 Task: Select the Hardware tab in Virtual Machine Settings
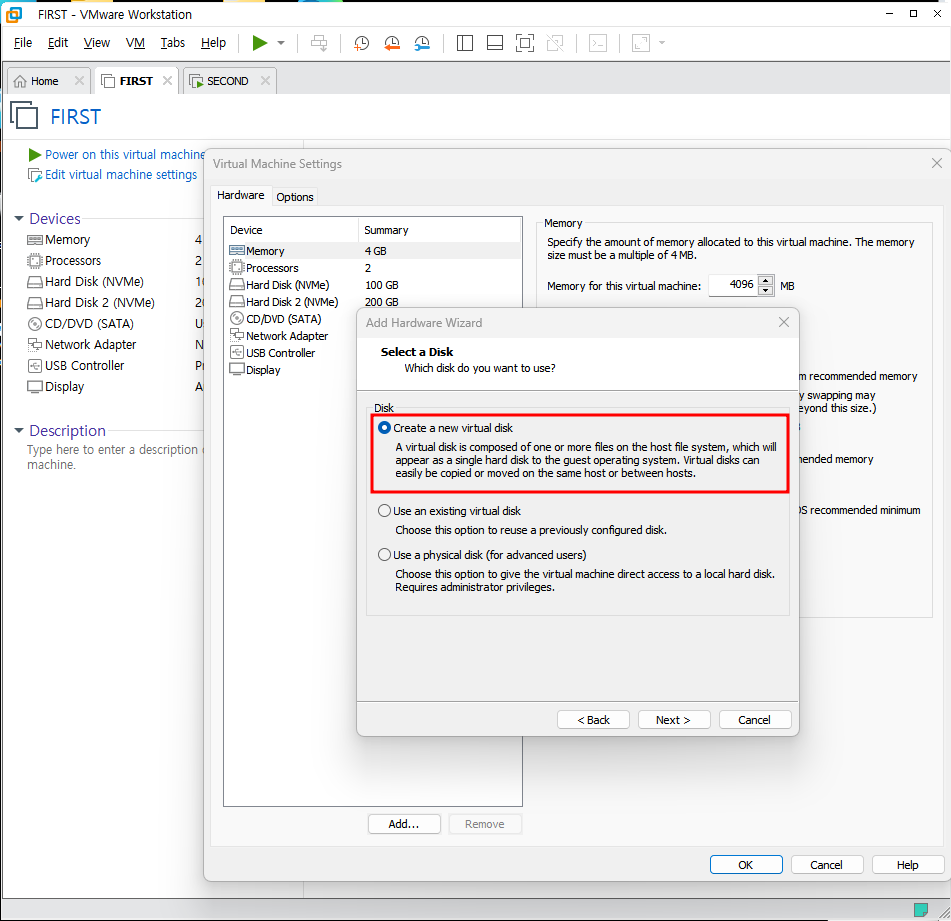pos(241,195)
